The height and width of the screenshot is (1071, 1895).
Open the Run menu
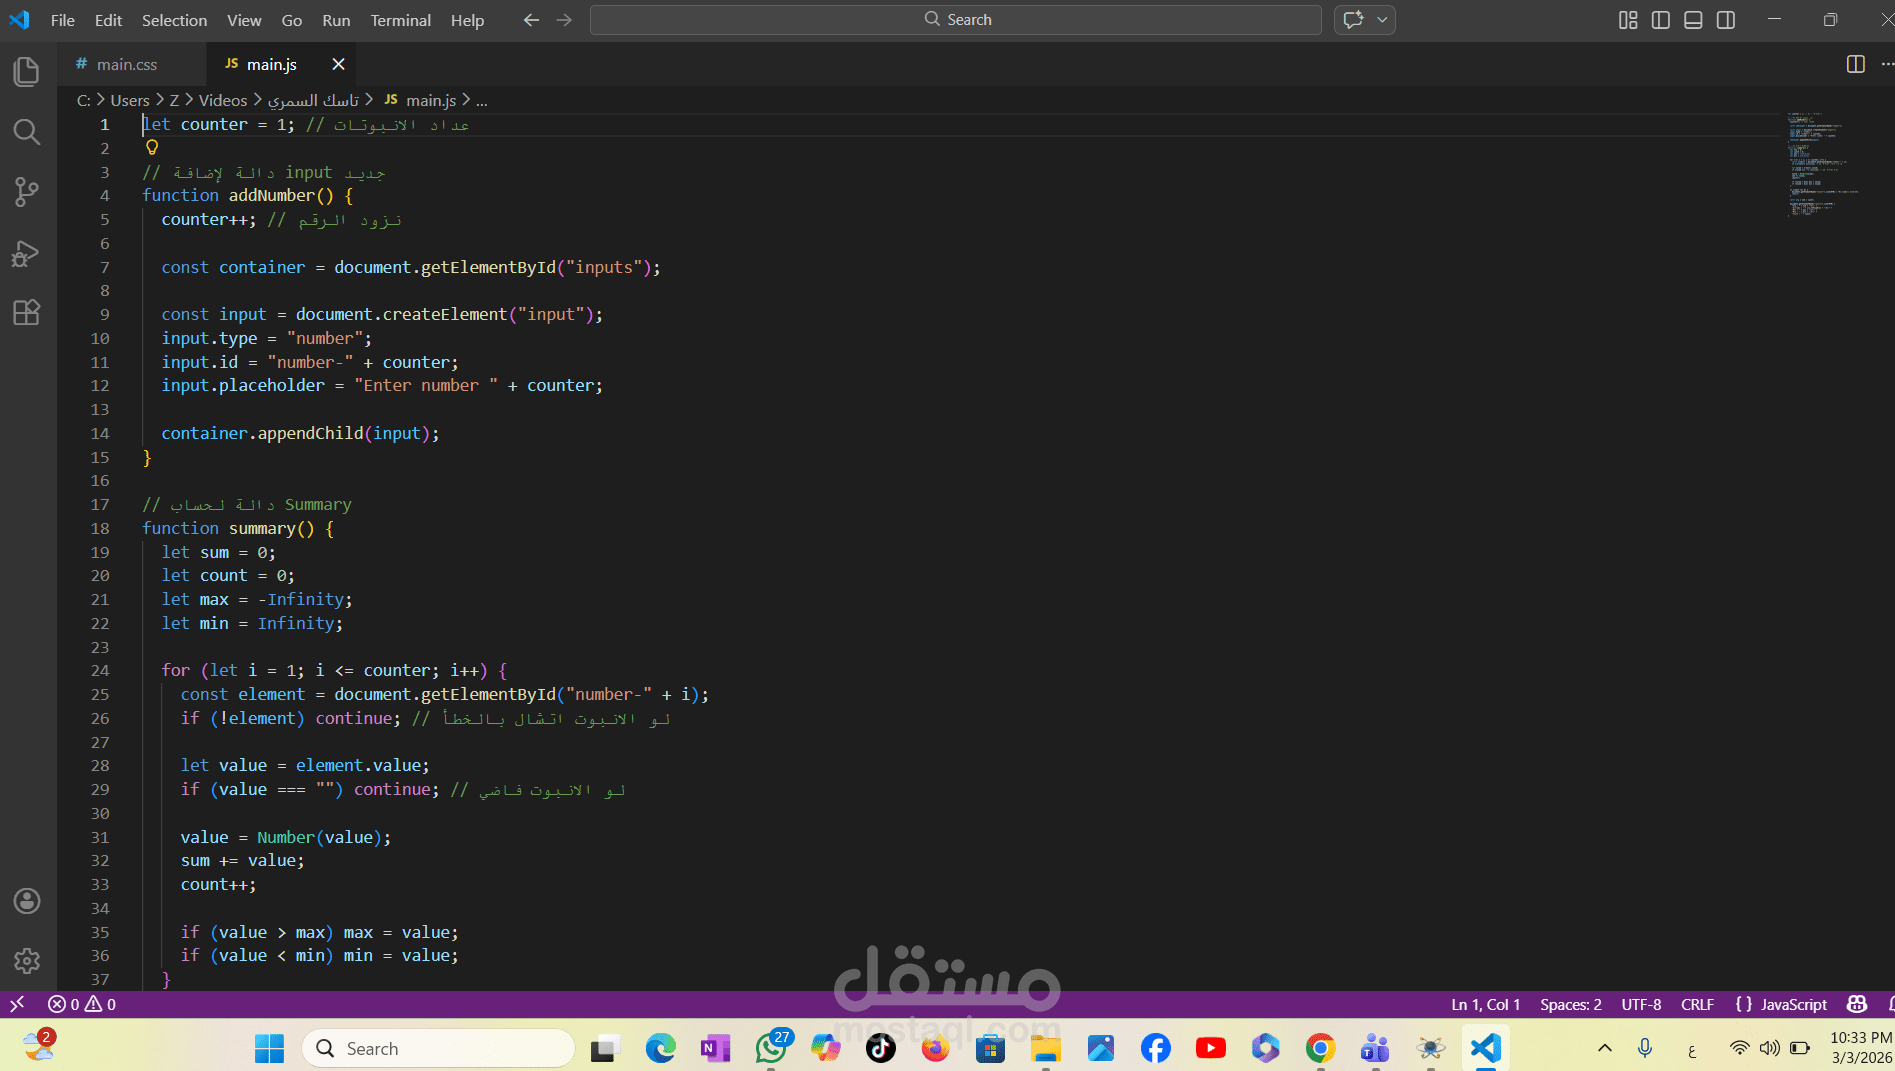[x=336, y=20]
